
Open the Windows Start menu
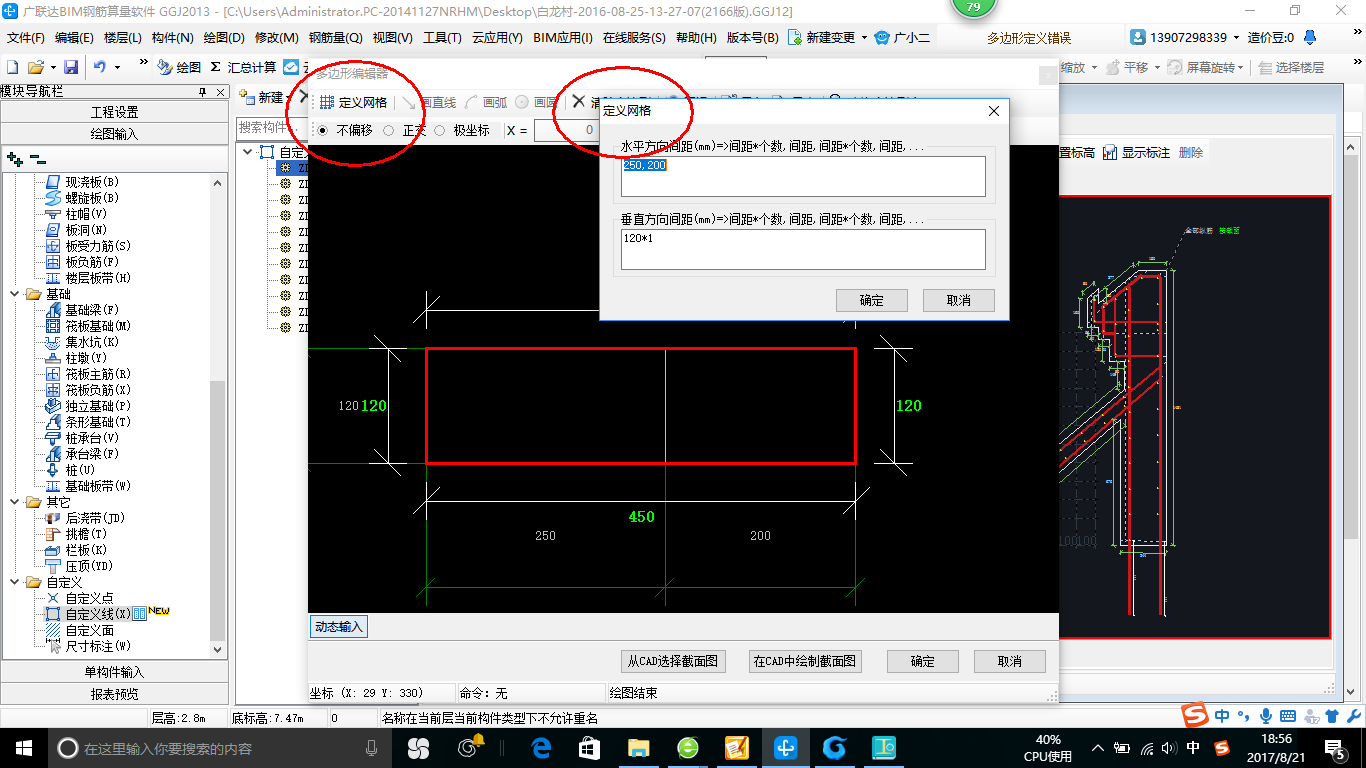pyautogui.click(x=24, y=747)
